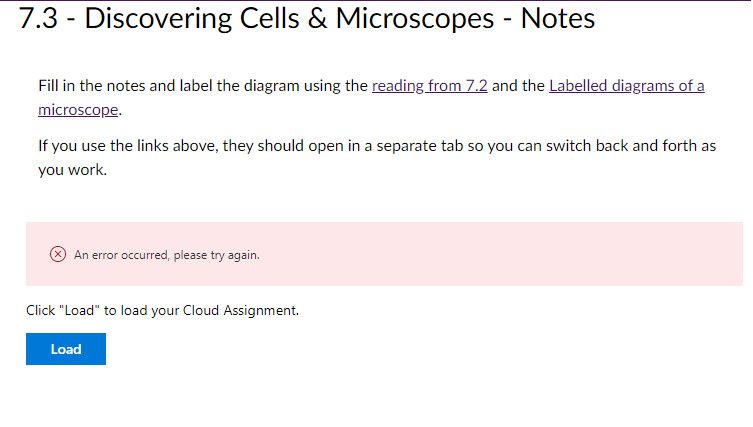
Task: Click "you work." ending the second paragraph
Action: click(72, 170)
